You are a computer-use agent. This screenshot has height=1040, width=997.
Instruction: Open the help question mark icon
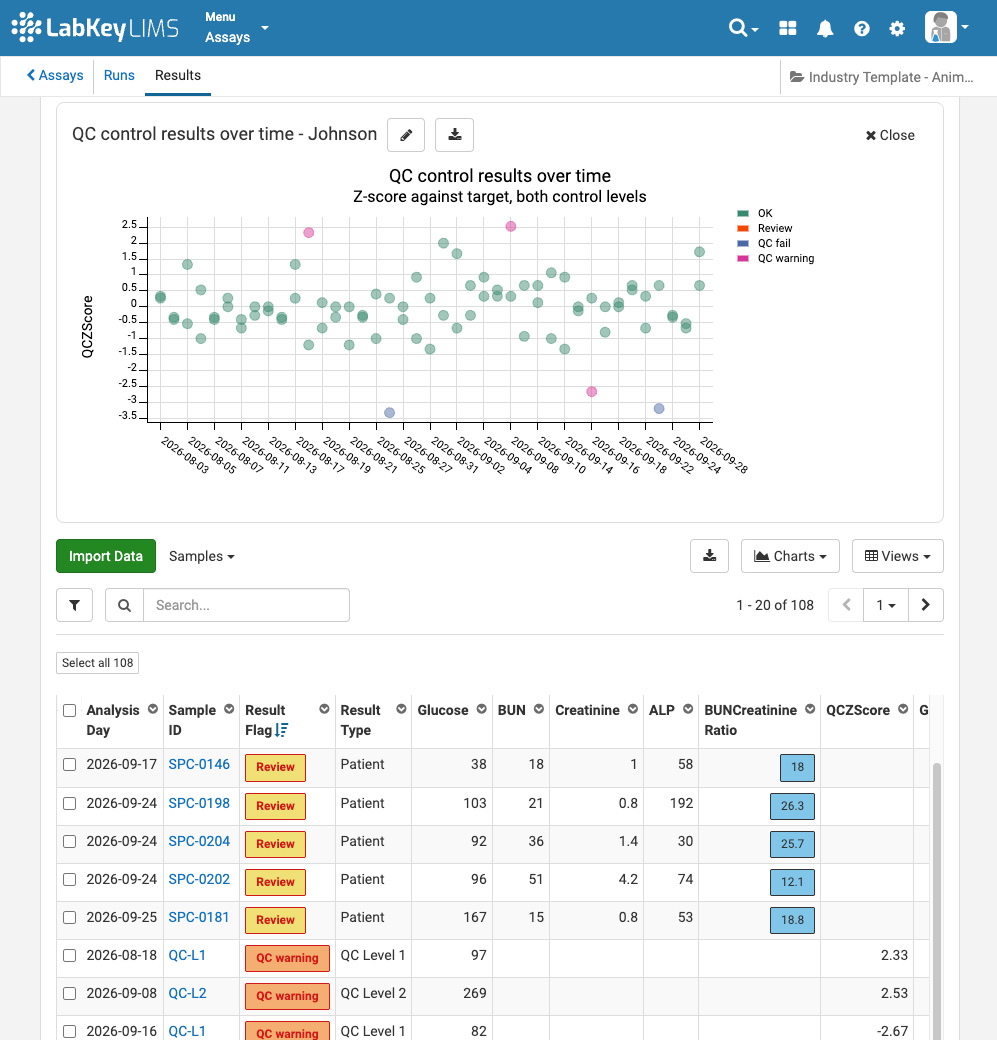point(862,29)
